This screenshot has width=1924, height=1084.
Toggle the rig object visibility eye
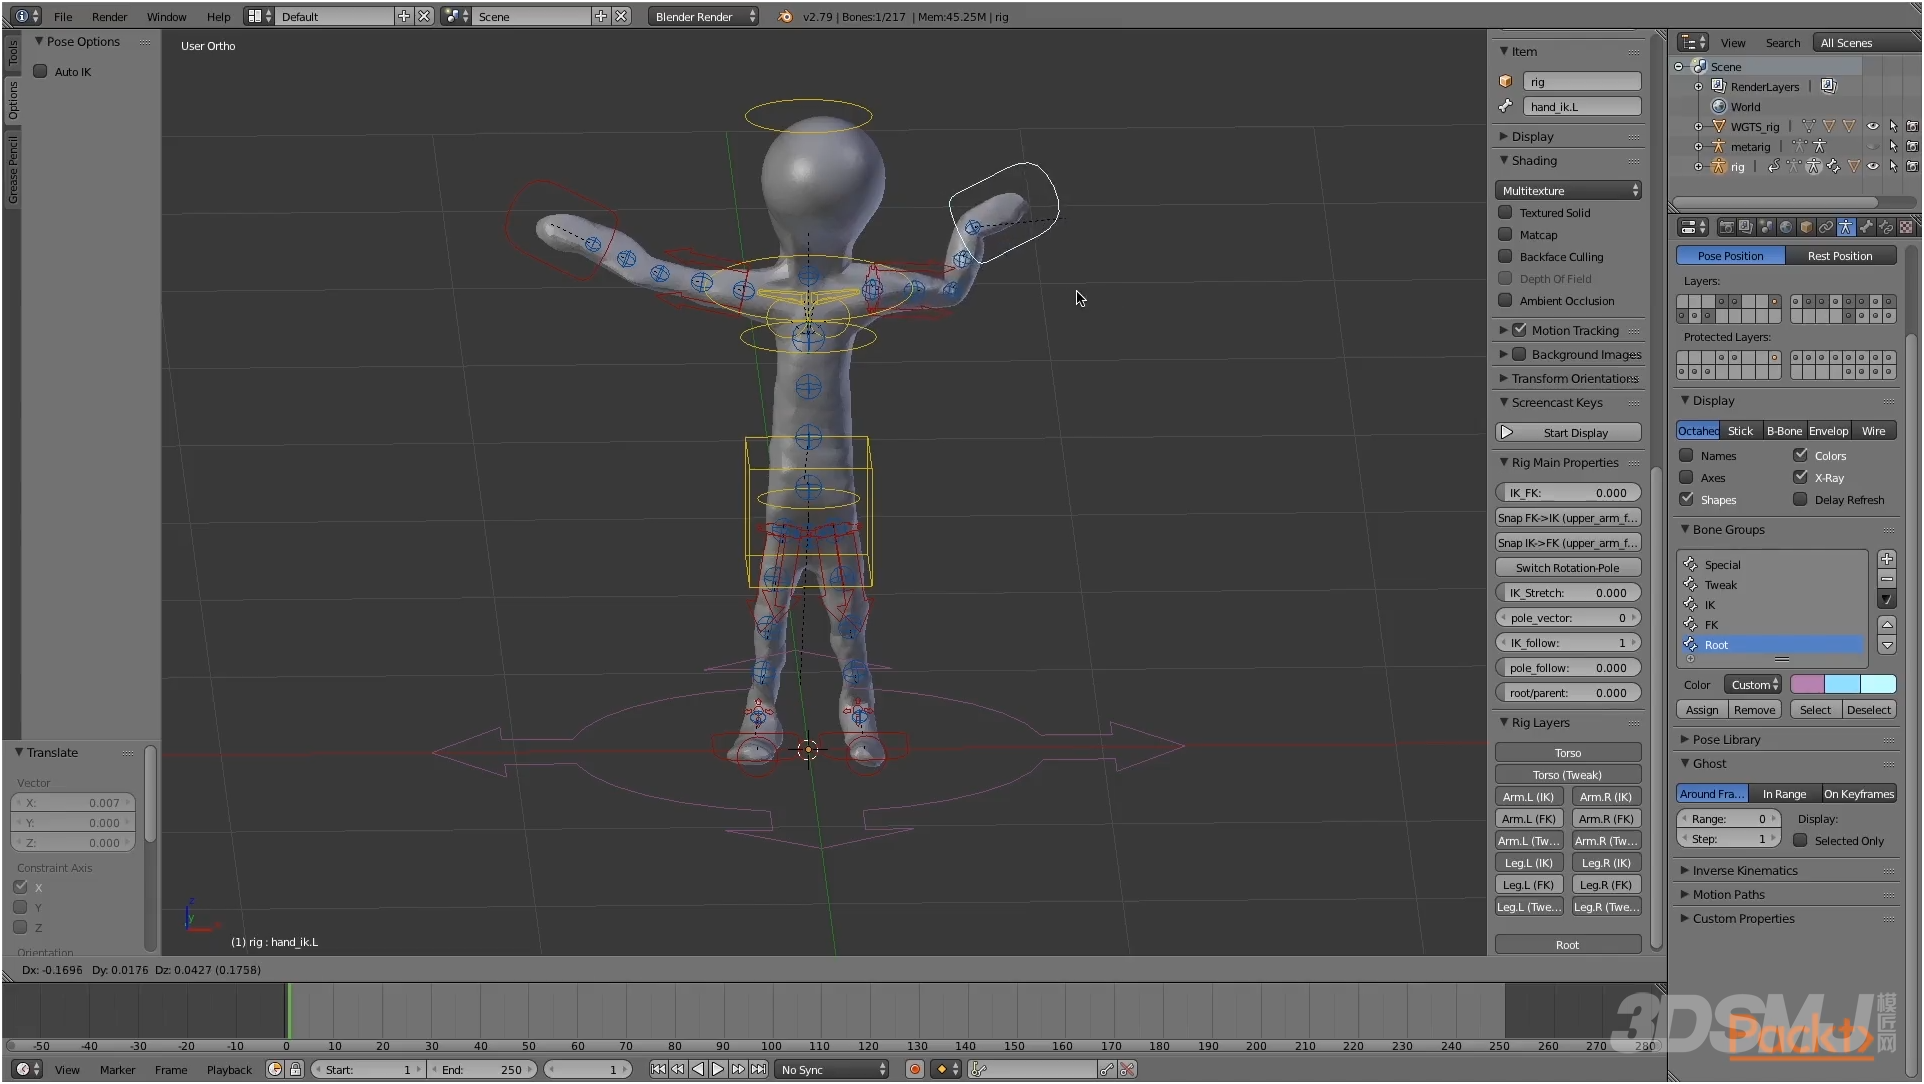[1872, 166]
